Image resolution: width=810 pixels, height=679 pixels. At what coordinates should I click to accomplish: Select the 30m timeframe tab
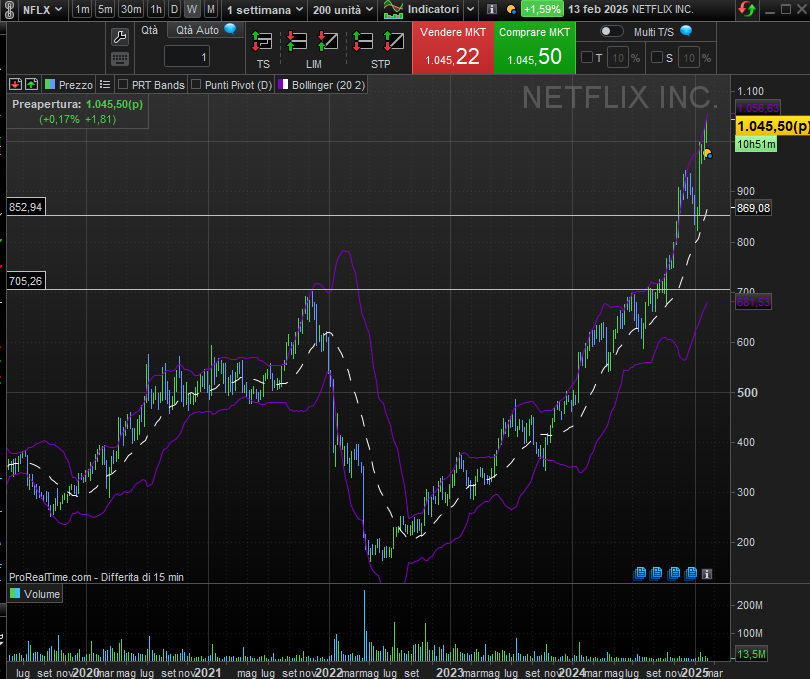click(x=131, y=9)
